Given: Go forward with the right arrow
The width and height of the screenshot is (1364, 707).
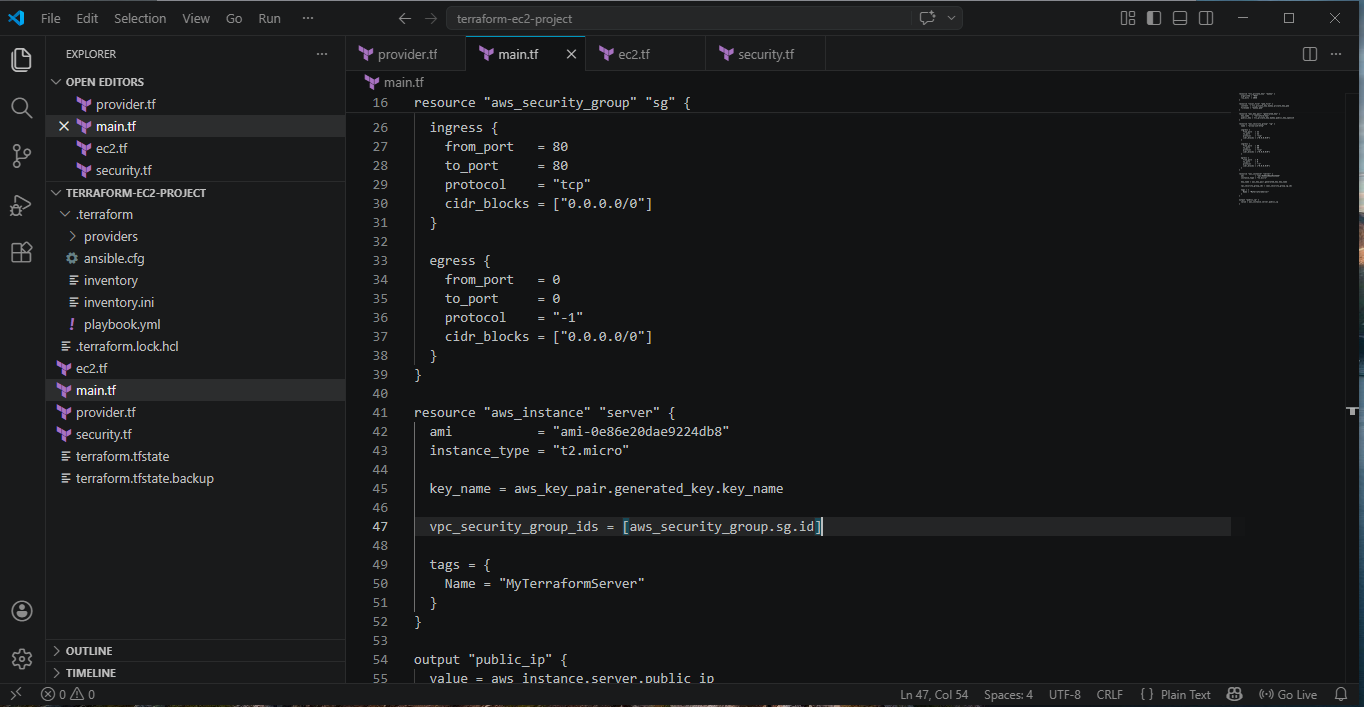Looking at the screenshot, I should [430, 18].
